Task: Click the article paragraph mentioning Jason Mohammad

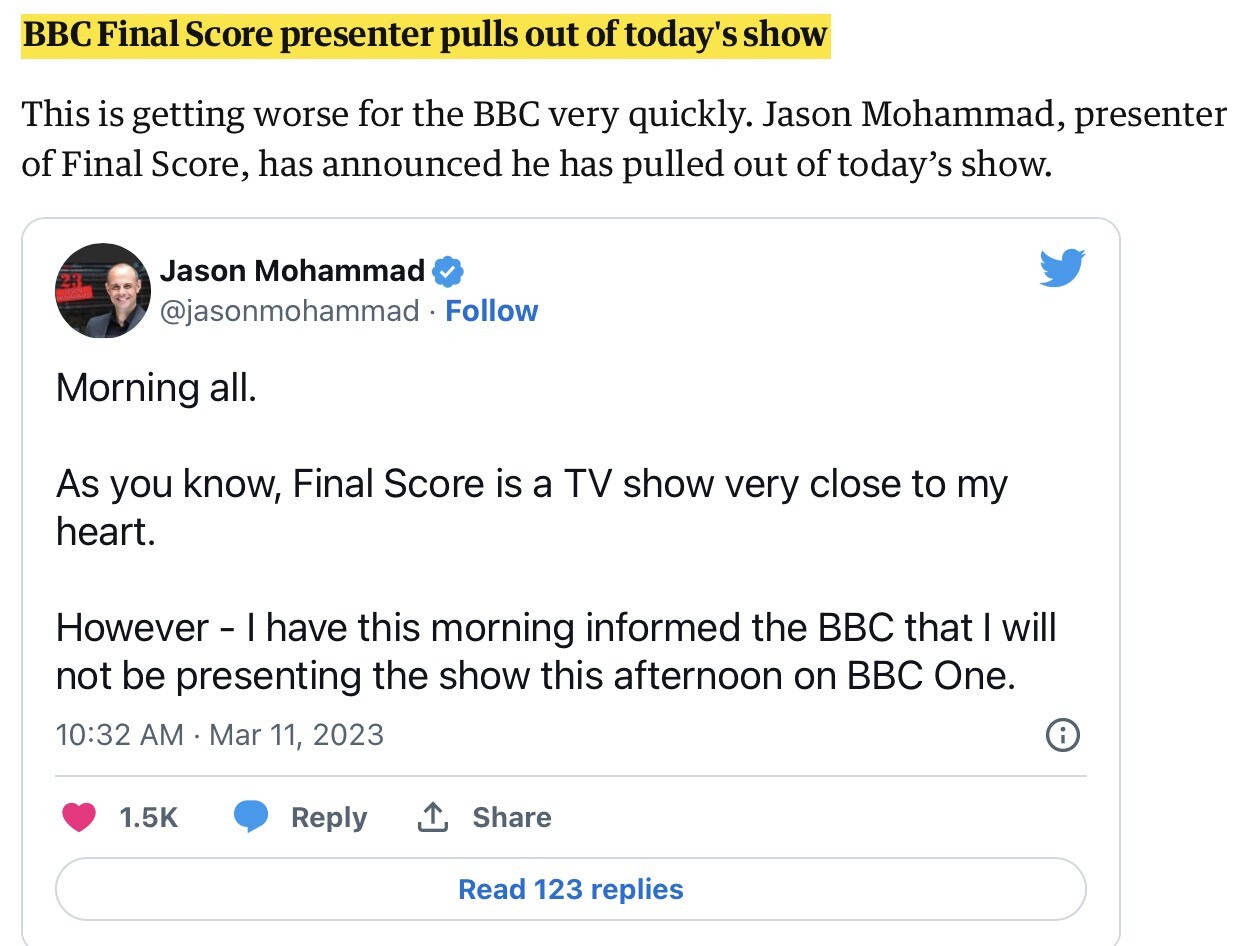Action: point(623,138)
